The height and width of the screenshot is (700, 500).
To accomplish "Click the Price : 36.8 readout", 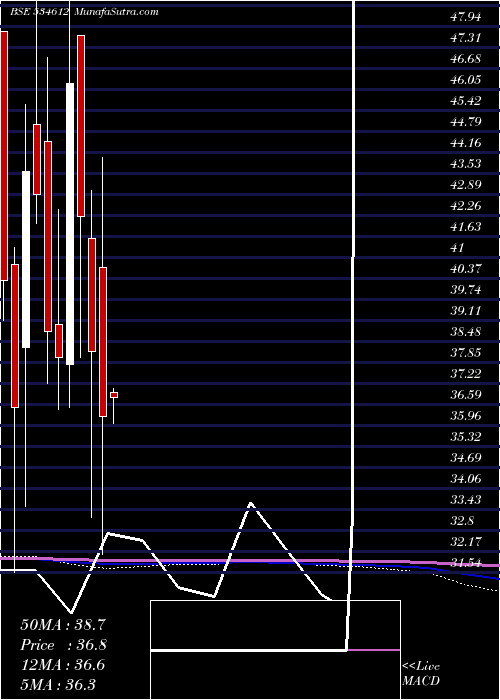I will (63, 645).
